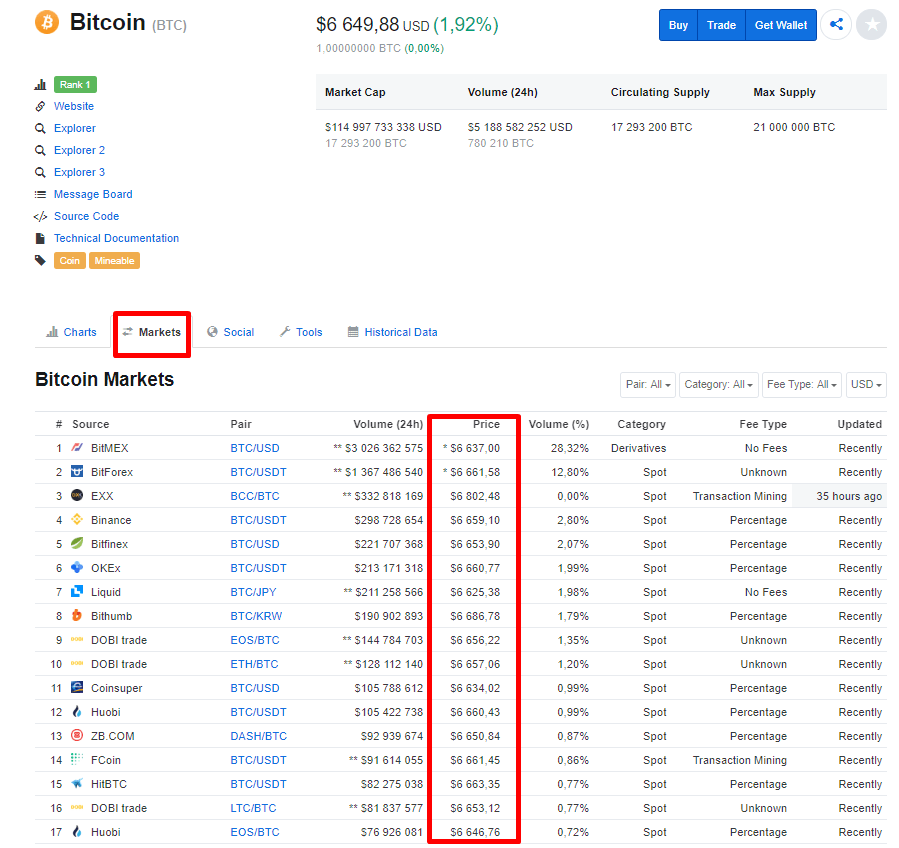The height and width of the screenshot is (848, 899).
Task: Sort table by Price column header
Action: (486, 424)
